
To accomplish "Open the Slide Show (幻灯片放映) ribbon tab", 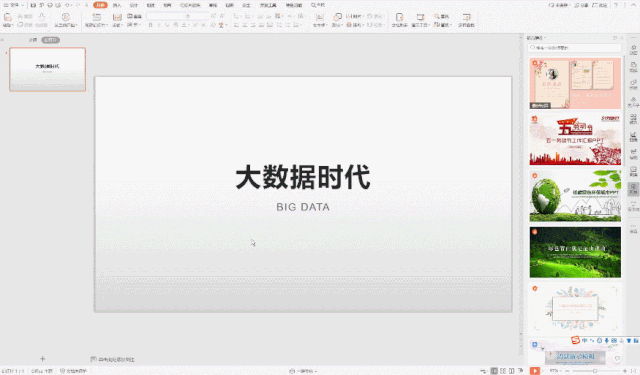I will 190,5.
